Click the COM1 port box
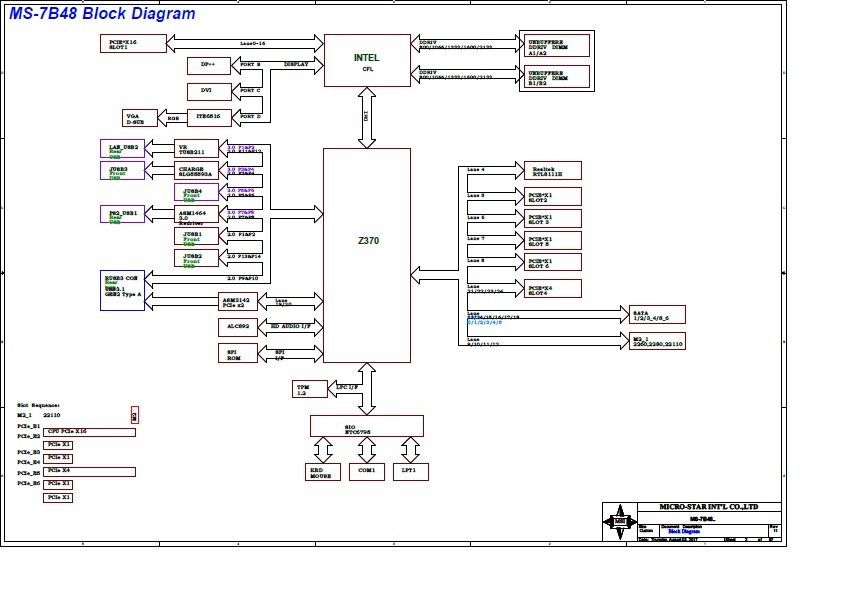851x601 pixels. (x=366, y=471)
